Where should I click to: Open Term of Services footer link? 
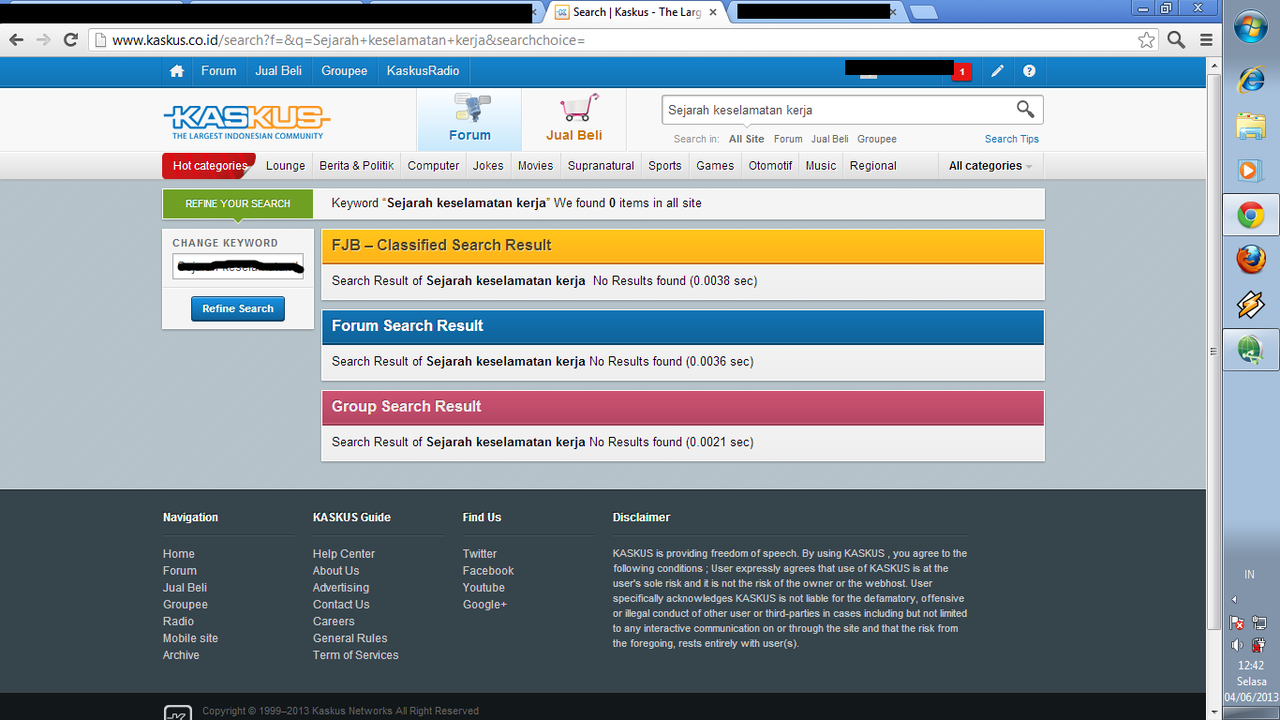point(355,655)
